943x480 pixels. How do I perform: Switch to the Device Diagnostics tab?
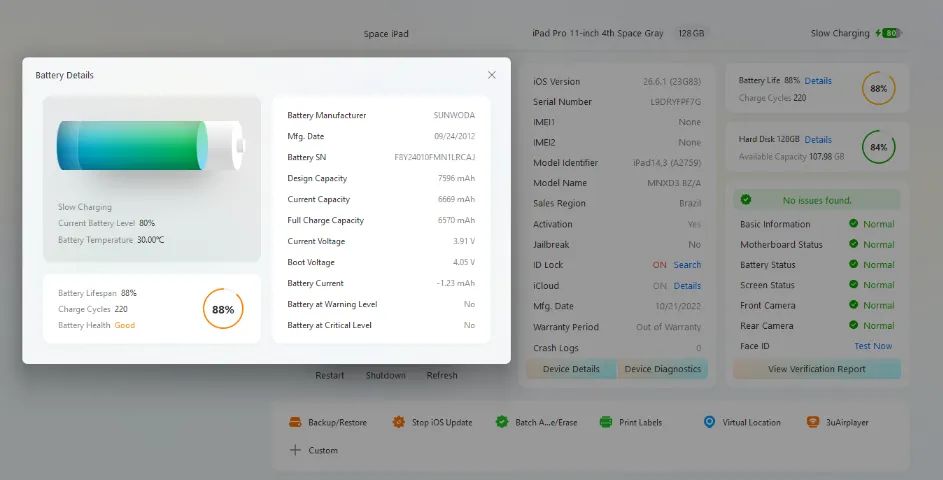[x=663, y=369]
